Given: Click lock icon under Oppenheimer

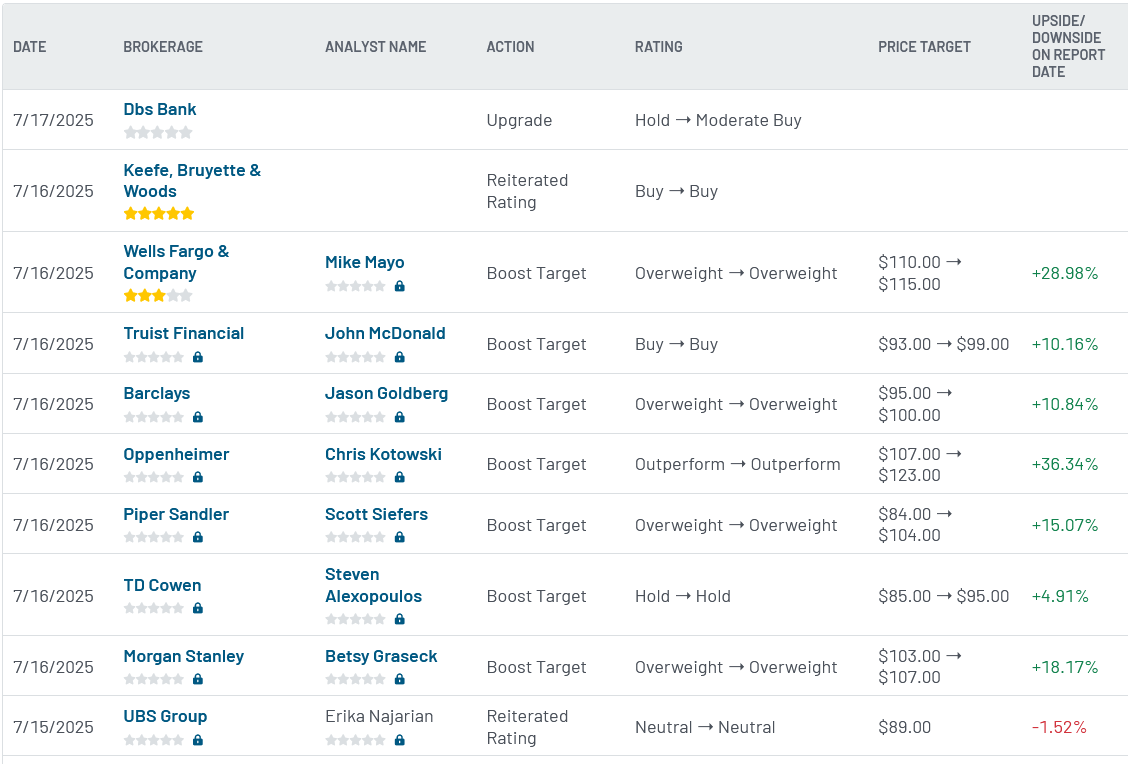Looking at the screenshot, I should tap(198, 477).
